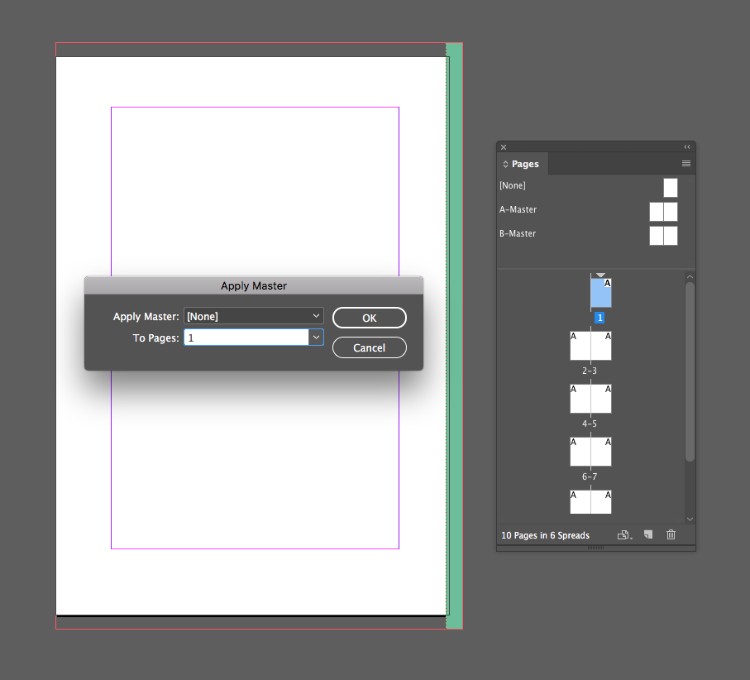The height and width of the screenshot is (680, 750).
Task: Select the spread 2-3 thumbnail
Action: (x=590, y=346)
